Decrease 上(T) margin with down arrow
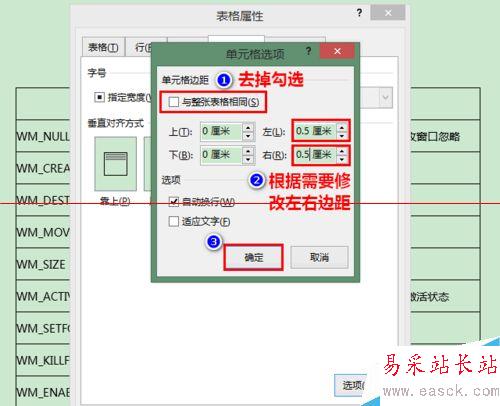Viewport: 500px width, 406px height. pyautogui.click(x=248, y=136)
